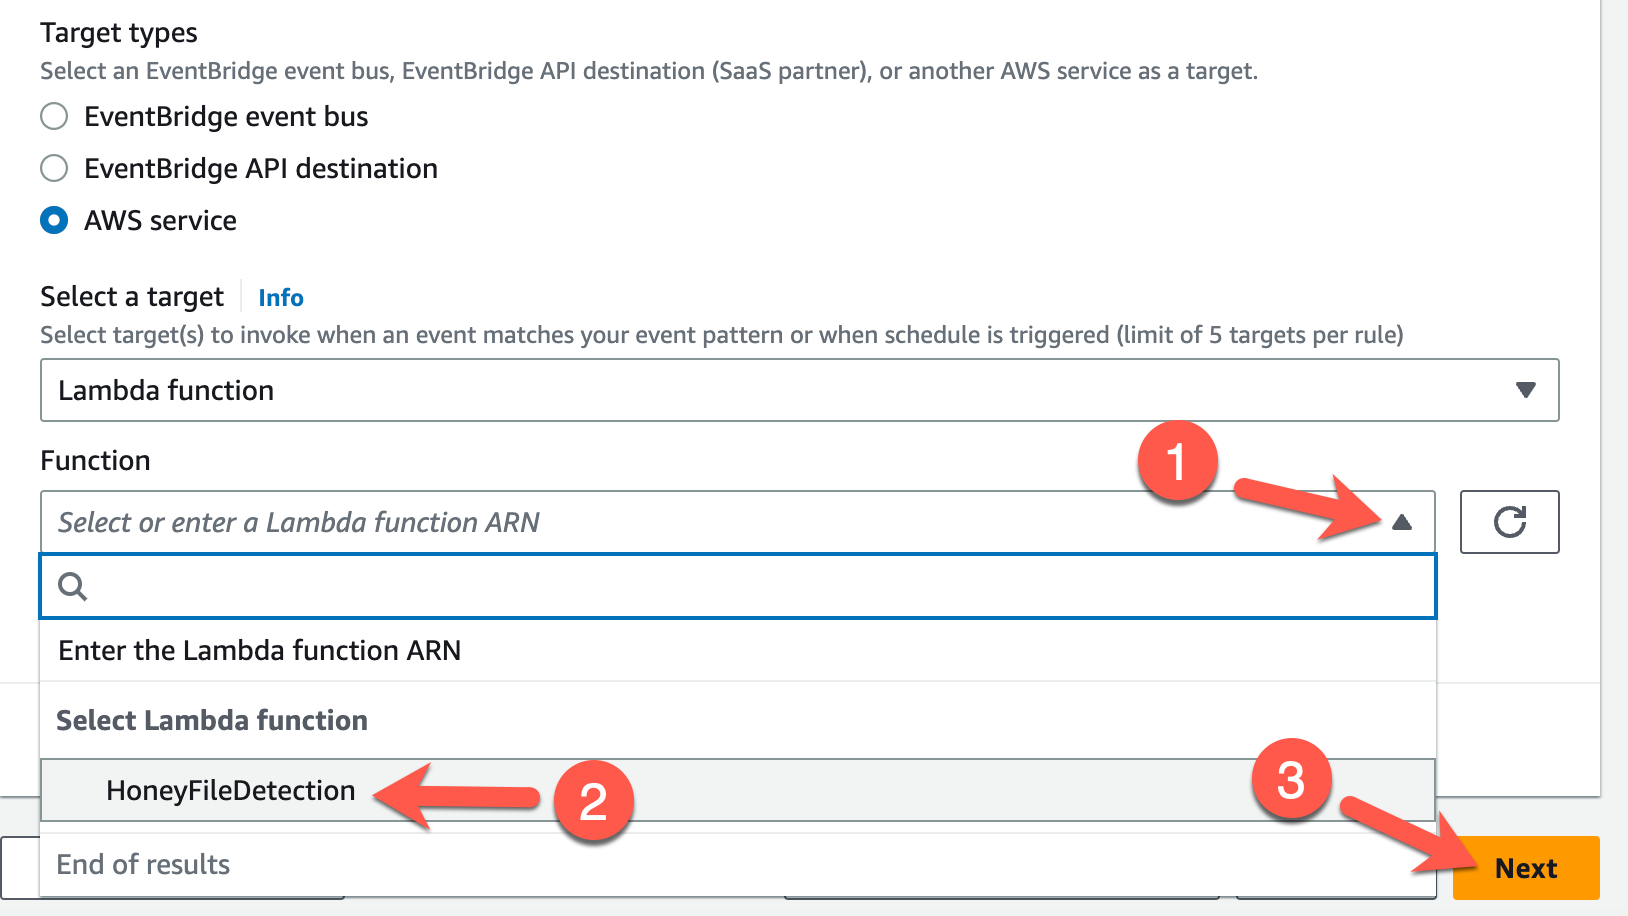Select HoneyFileDetection from the function list

pyautogui.click(x=231, y=791)
